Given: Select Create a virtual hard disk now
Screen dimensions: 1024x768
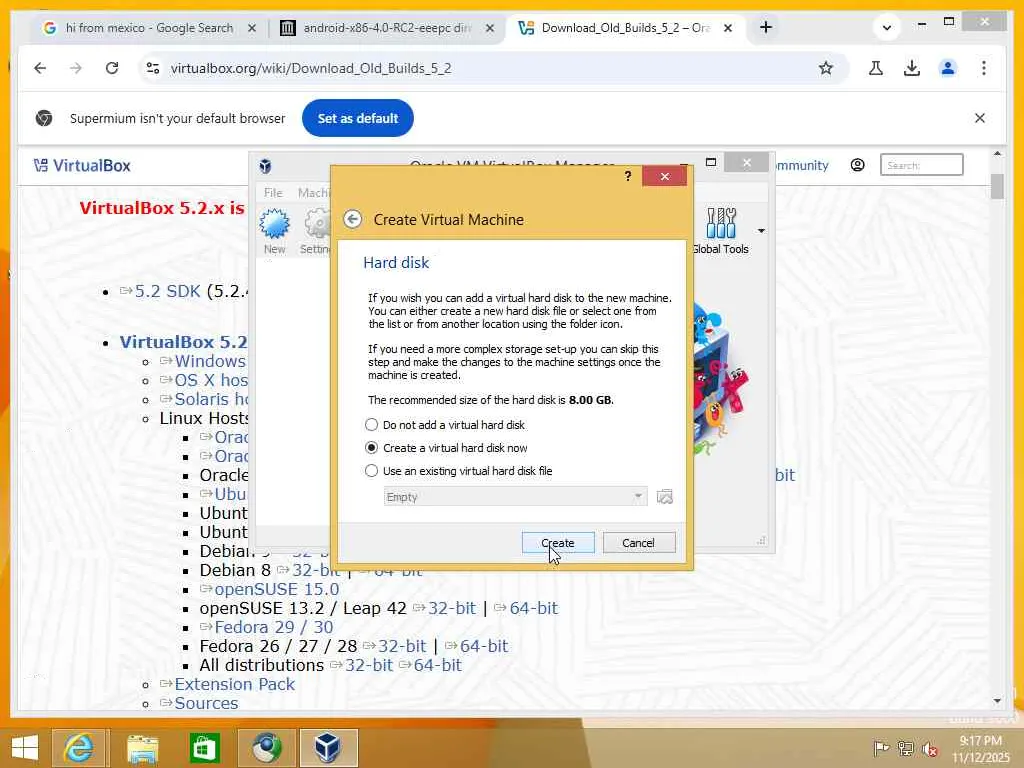Looking at the screenshot, I should 446,448.
